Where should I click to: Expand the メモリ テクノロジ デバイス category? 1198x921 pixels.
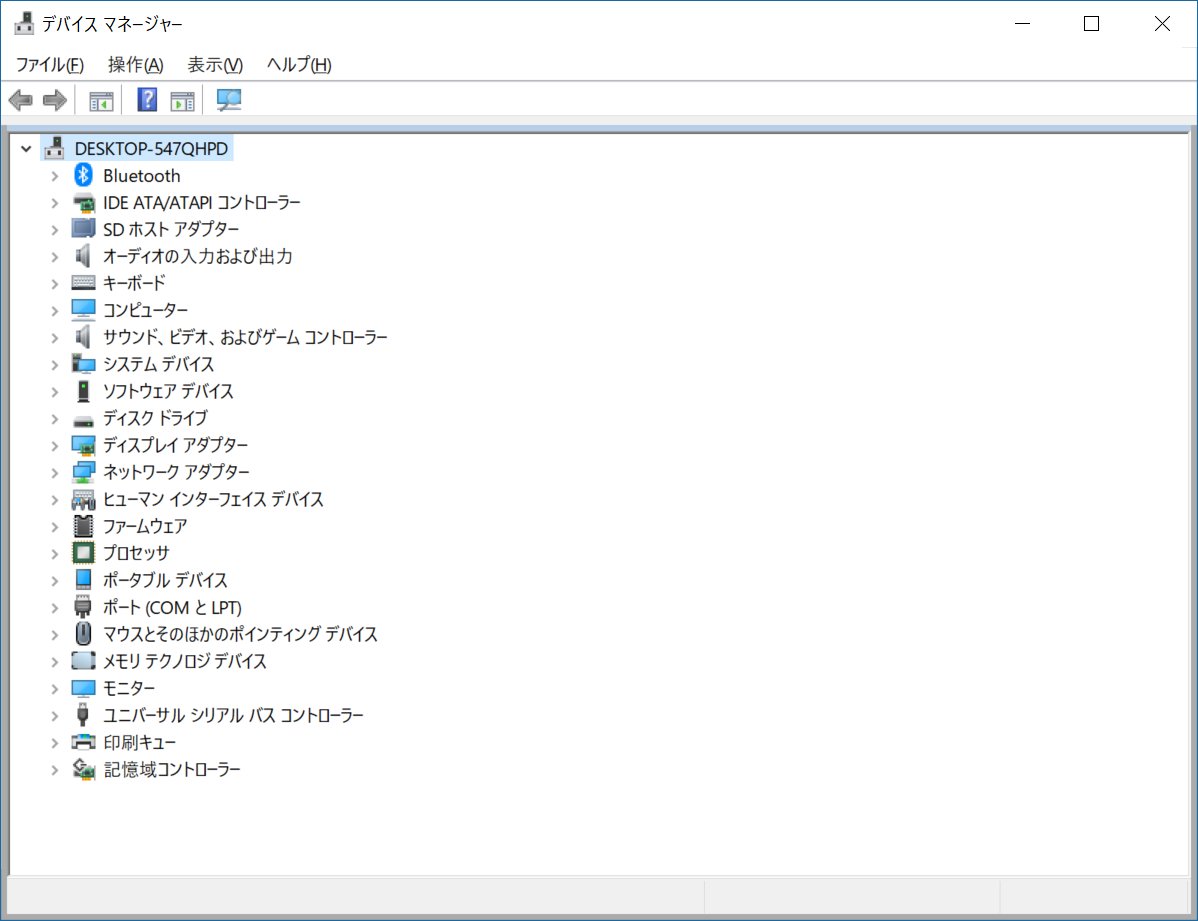[x=54, y=661]
